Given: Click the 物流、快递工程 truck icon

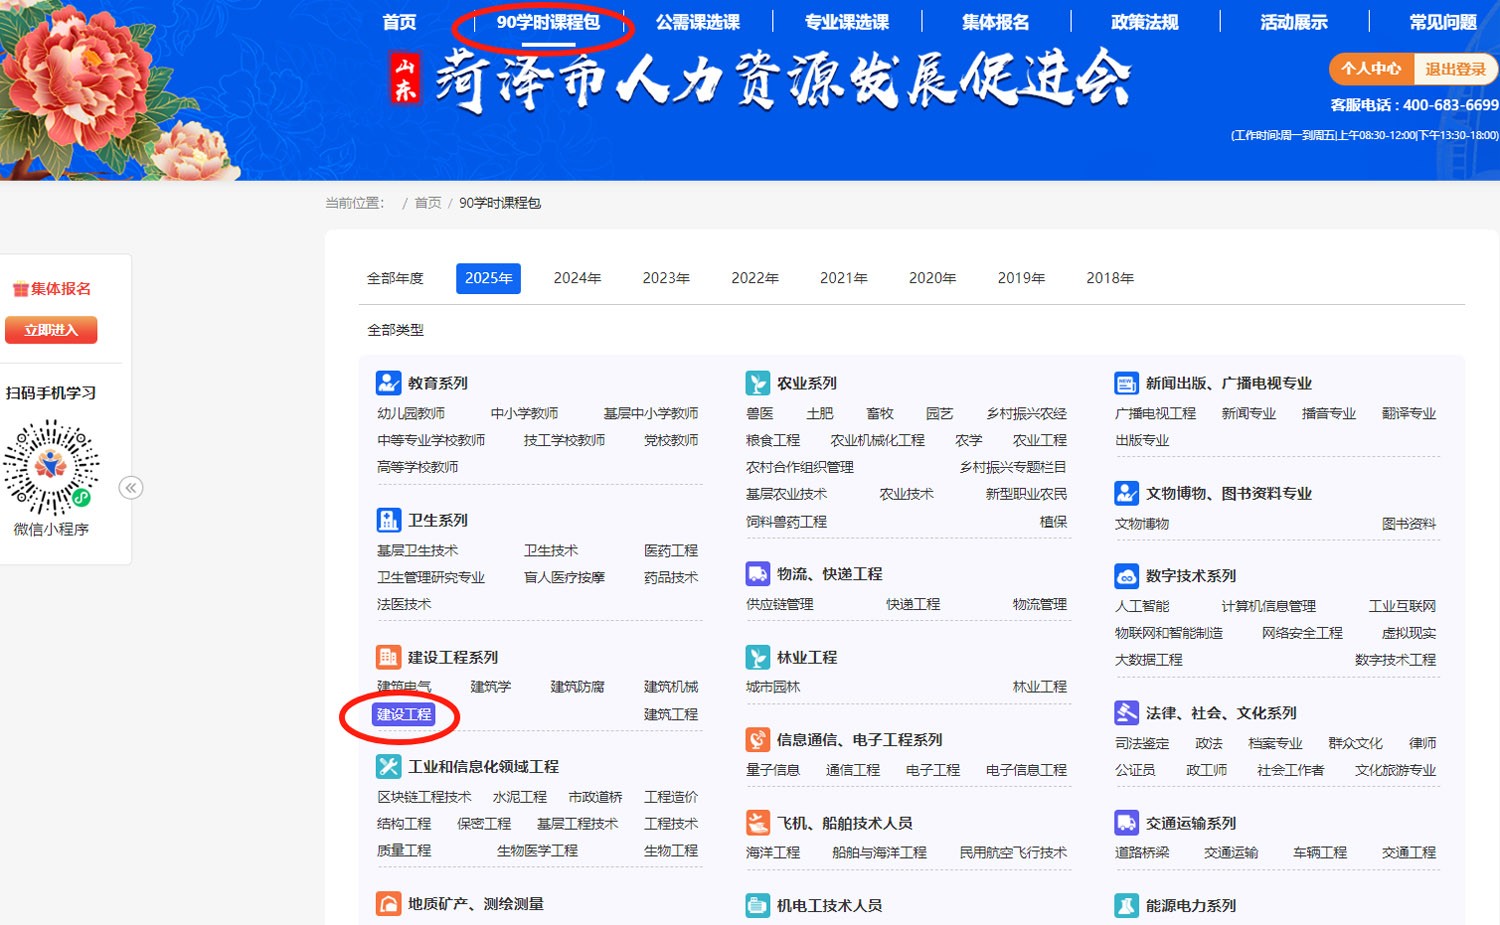Looking at the screenshot, I should [x=757, y=574].
